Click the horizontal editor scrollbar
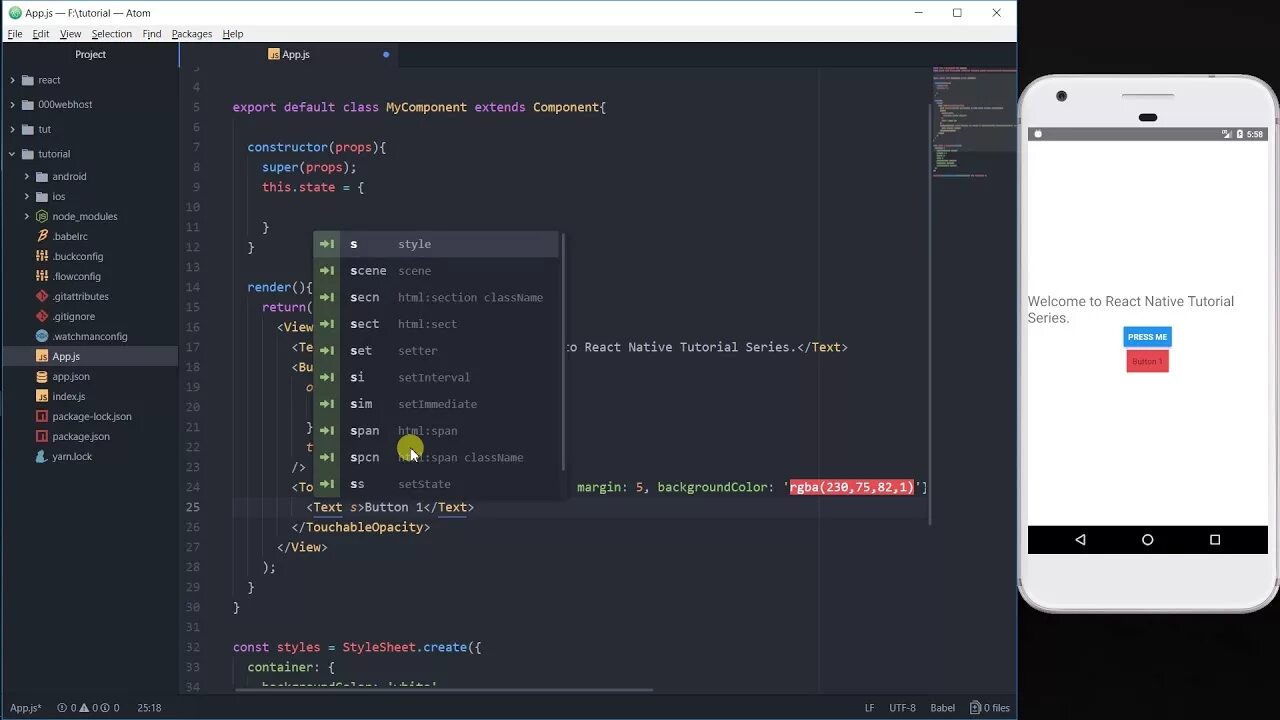The image size is (1280, 720). click(x=444, y=689)
